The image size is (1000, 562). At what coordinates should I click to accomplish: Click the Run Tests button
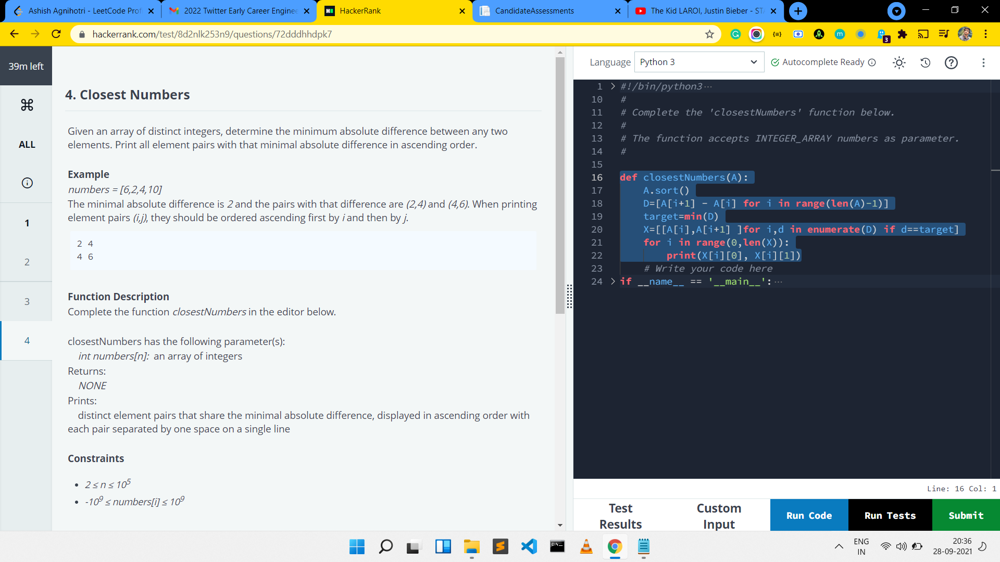click(x=890, y=515)
